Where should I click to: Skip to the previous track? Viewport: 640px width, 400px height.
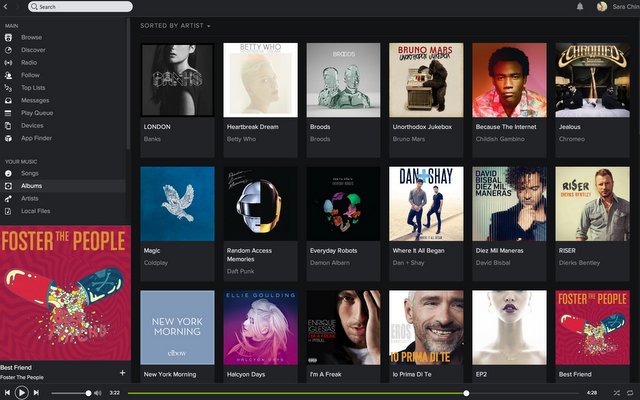[7, 393]
